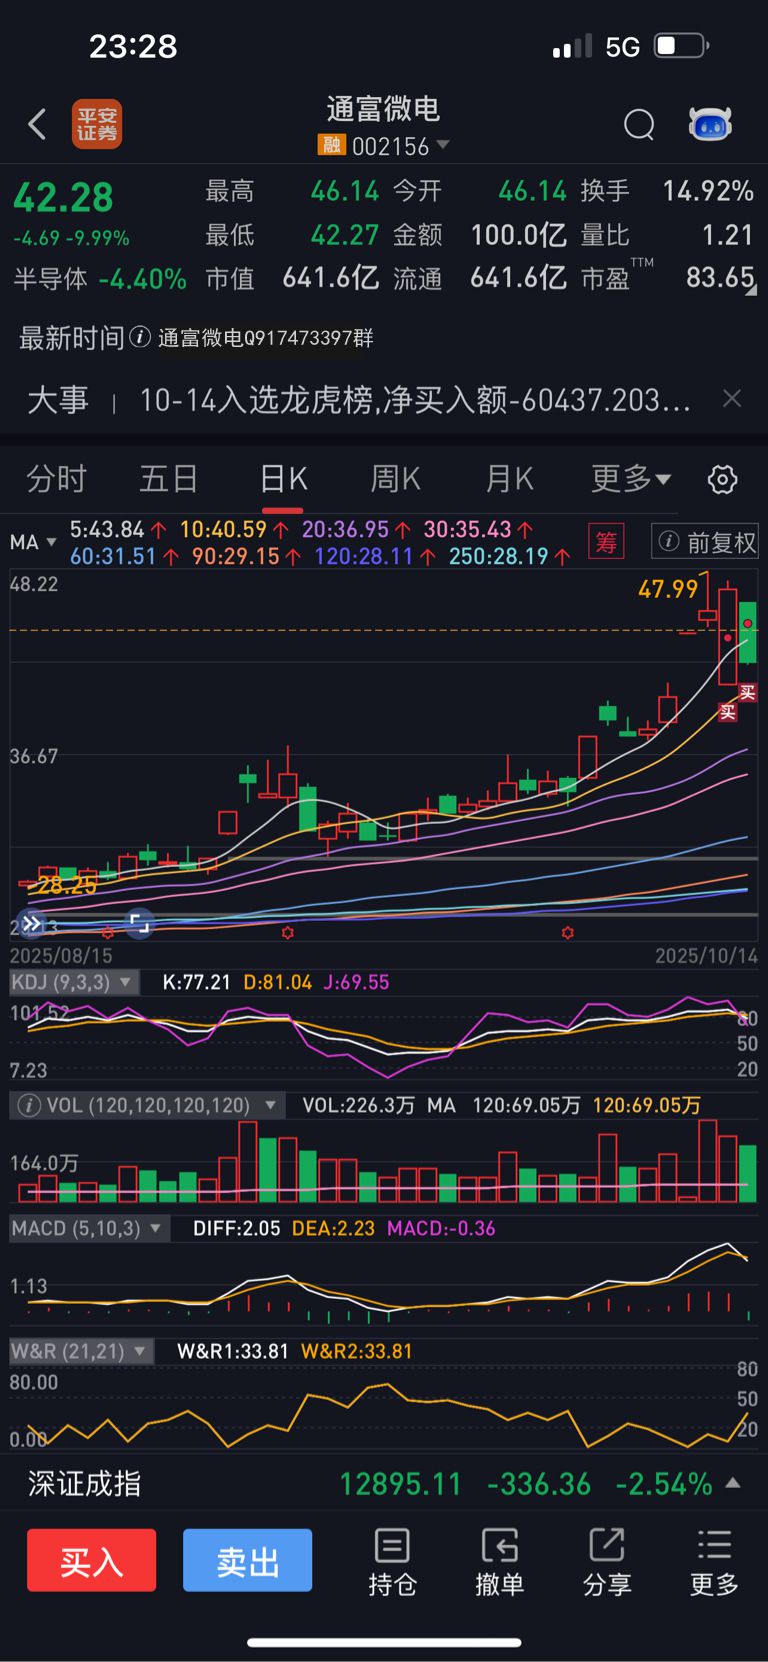This screenshot has height=1662, width=768.
Task: Tap the 通富微电 group announcement text
Action: (265, 338)
